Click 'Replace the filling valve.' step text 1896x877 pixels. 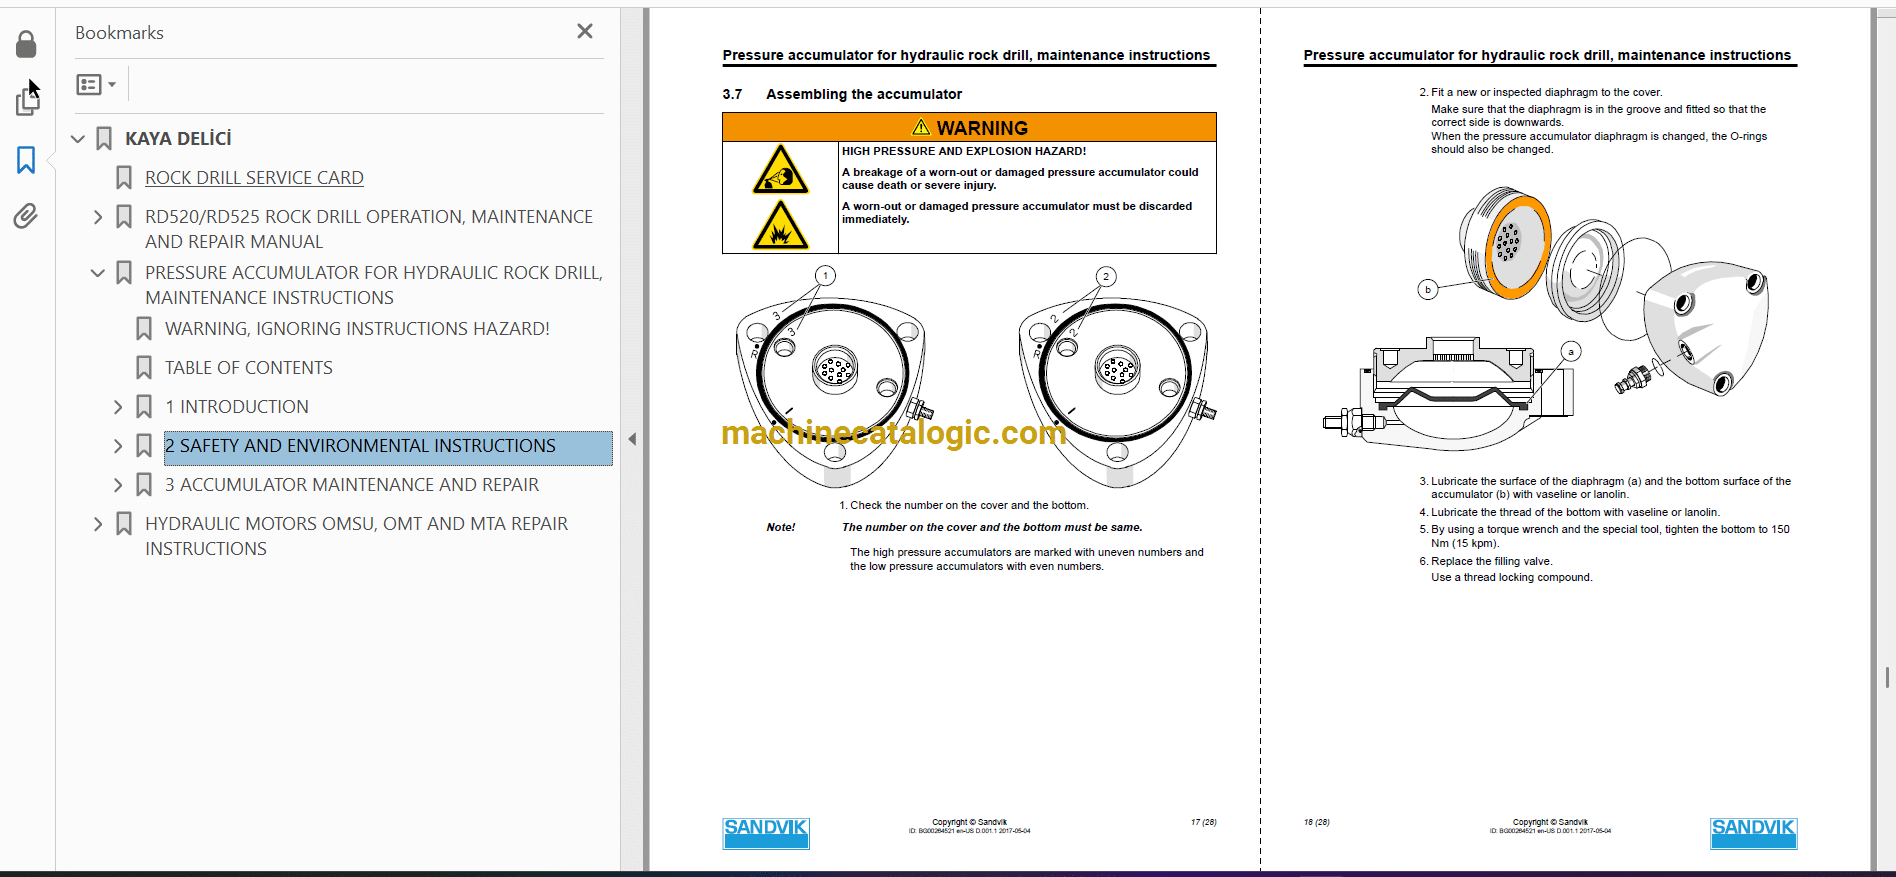click(1491, 561)
